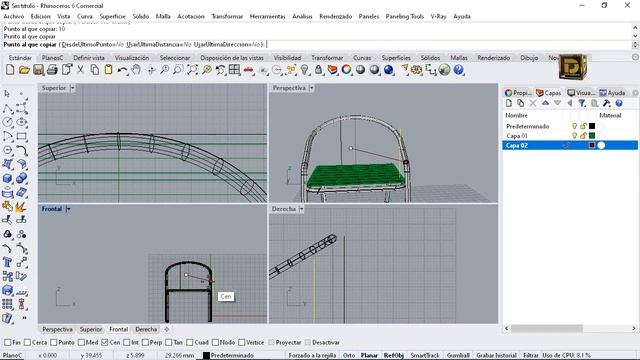
Task: Click the Lock padlock icon
Action: 318,70
